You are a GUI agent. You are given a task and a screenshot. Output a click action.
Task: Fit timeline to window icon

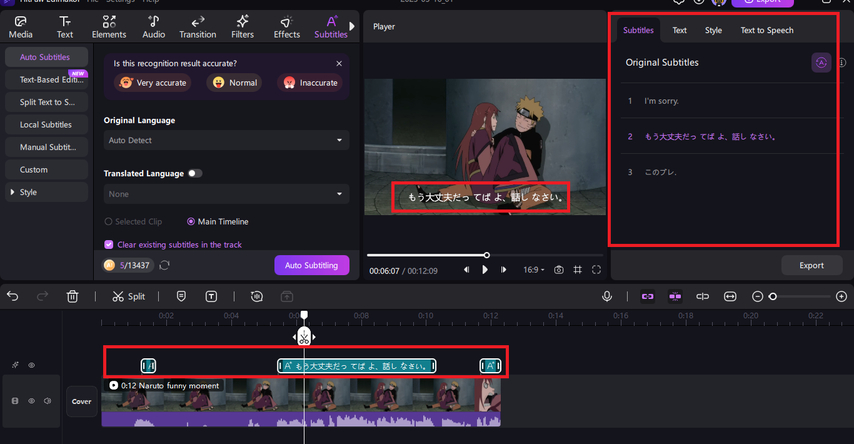click(730, 296)
